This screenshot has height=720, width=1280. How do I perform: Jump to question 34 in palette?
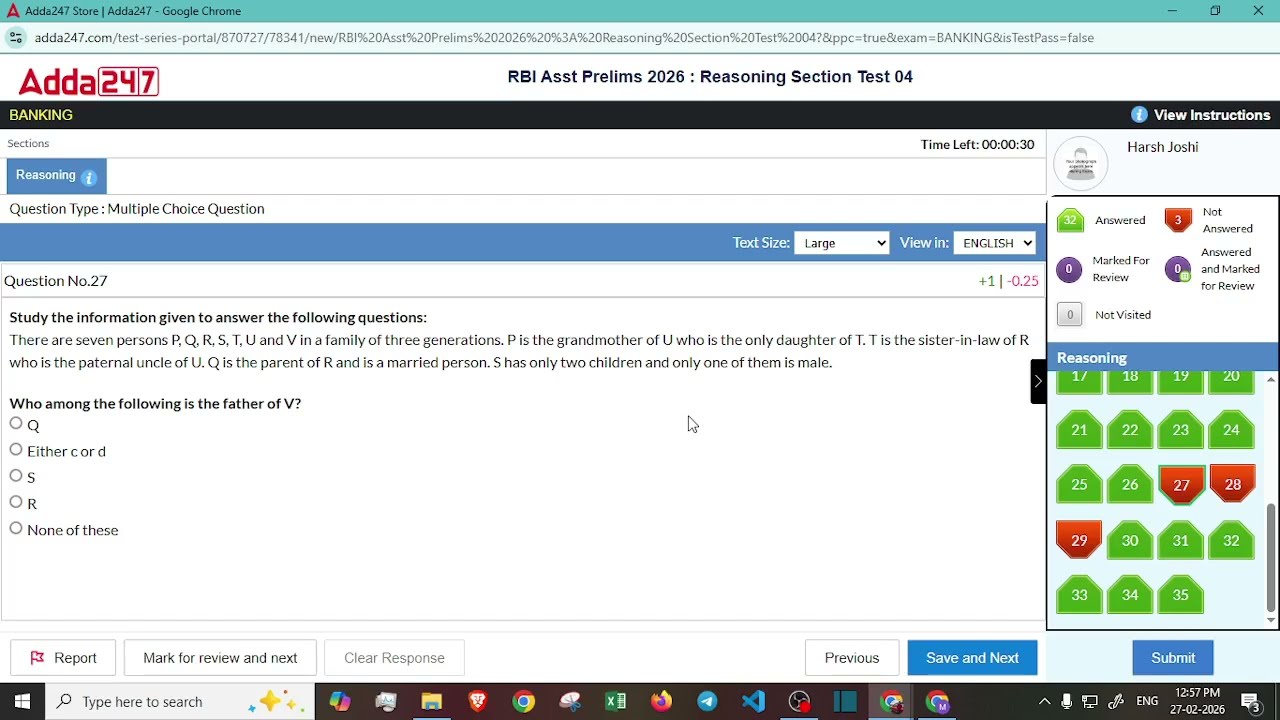click(x=1130, y=595)
